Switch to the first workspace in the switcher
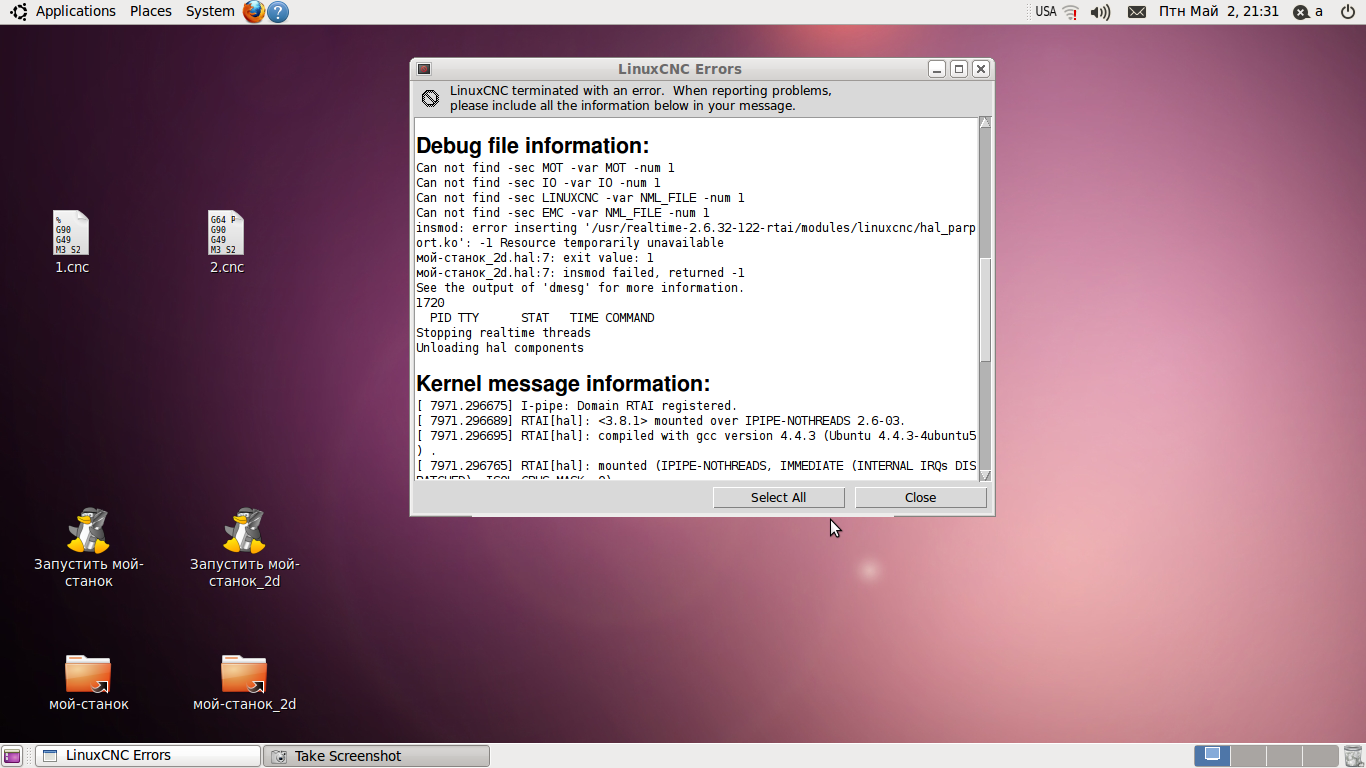The image size is (1366, 768). coord(1213,756)
